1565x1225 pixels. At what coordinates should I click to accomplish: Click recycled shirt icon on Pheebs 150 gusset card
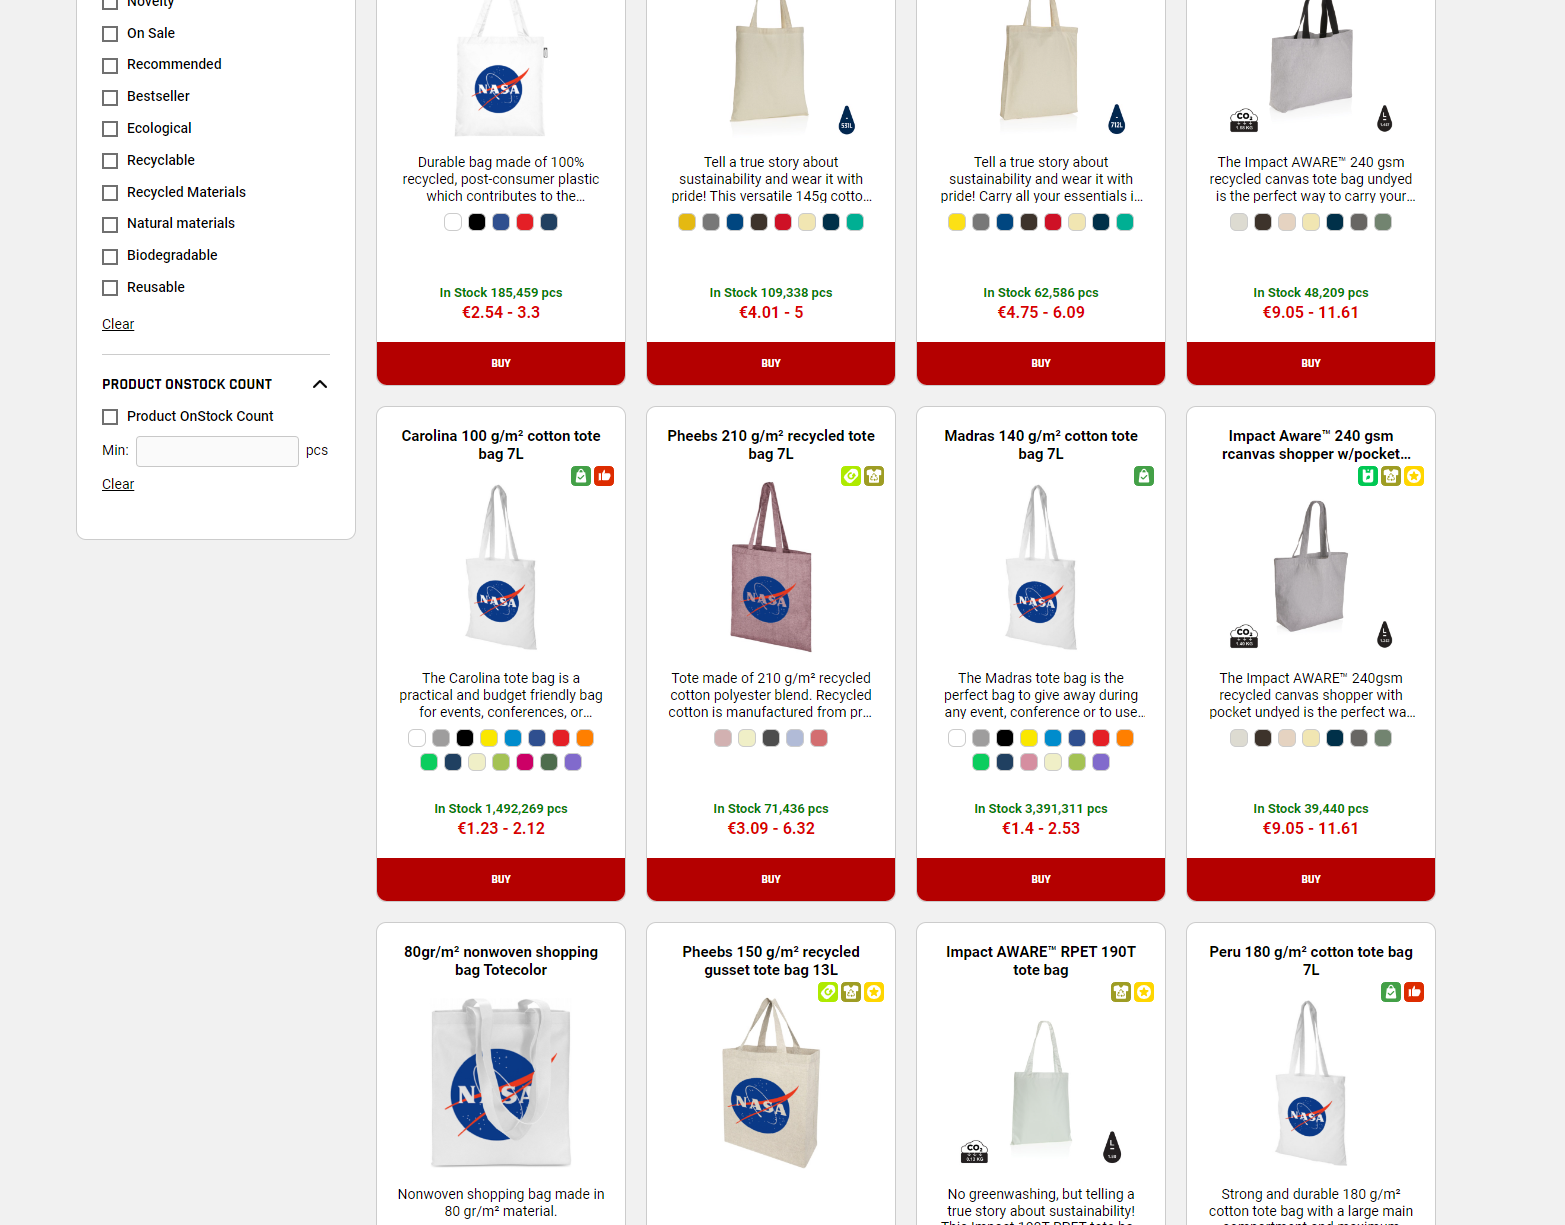[851, 992]
